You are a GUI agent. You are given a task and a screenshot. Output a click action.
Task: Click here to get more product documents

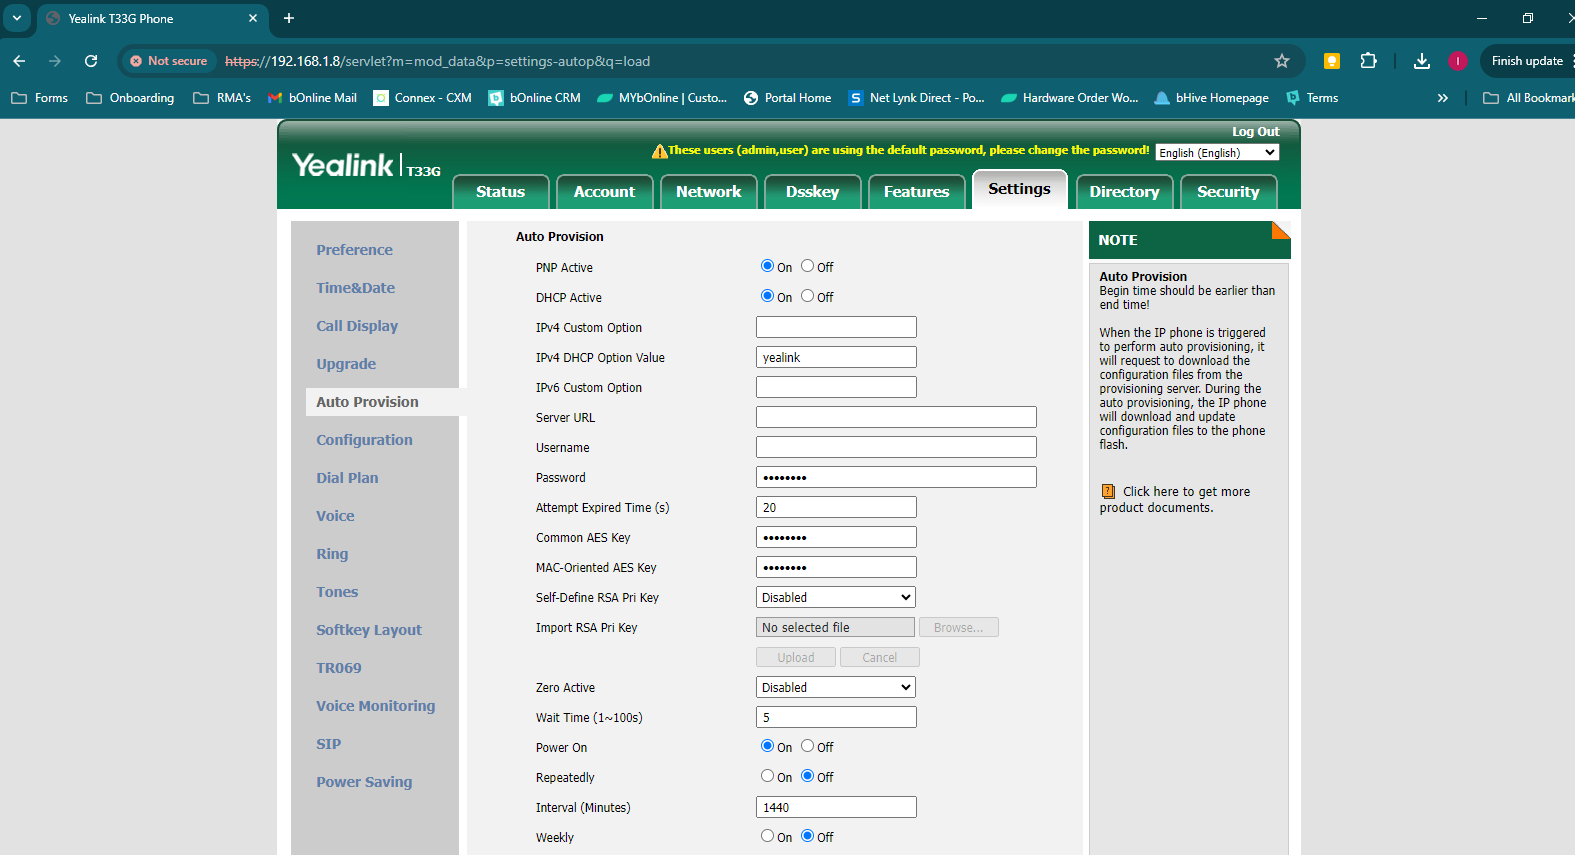[x=1175, y=499]
